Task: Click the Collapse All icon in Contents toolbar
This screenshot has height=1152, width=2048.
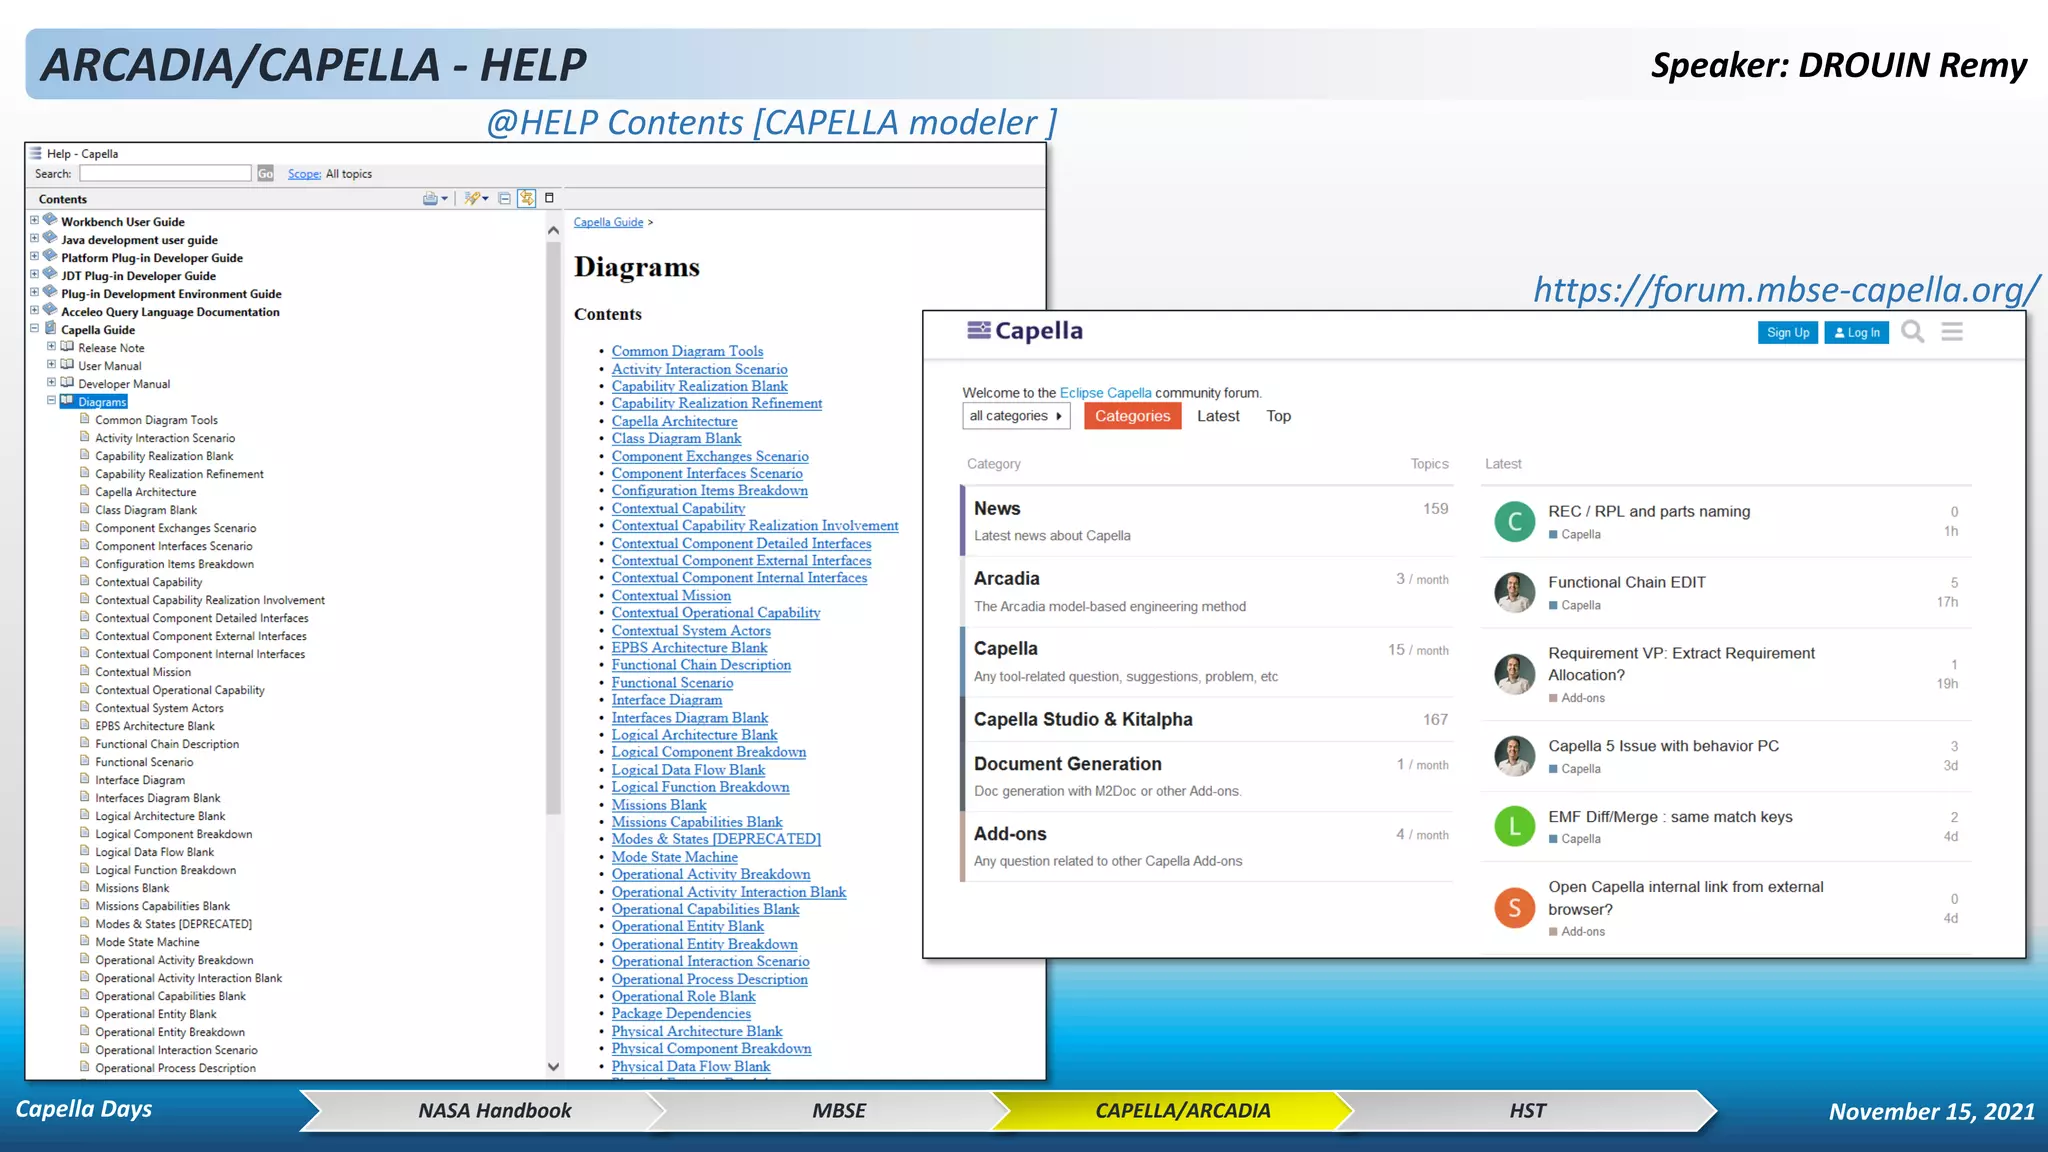Action: coord(505,198)
